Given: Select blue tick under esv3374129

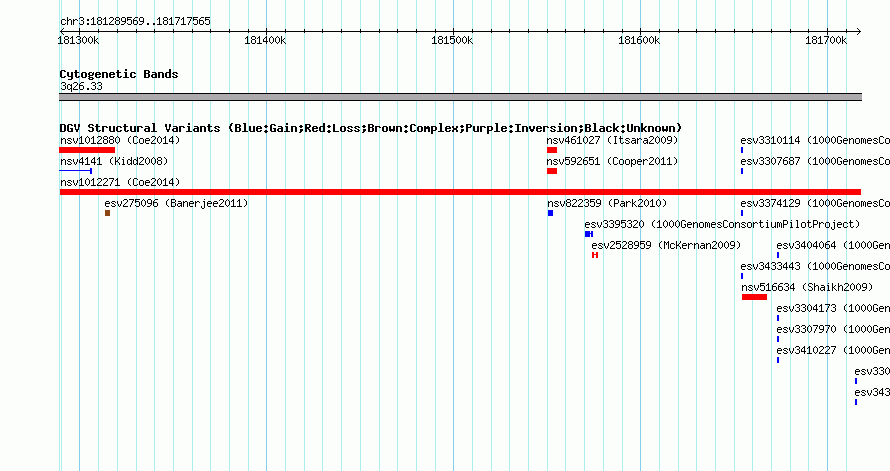Looking at the screenshot, I should click(x=742, y=213).
